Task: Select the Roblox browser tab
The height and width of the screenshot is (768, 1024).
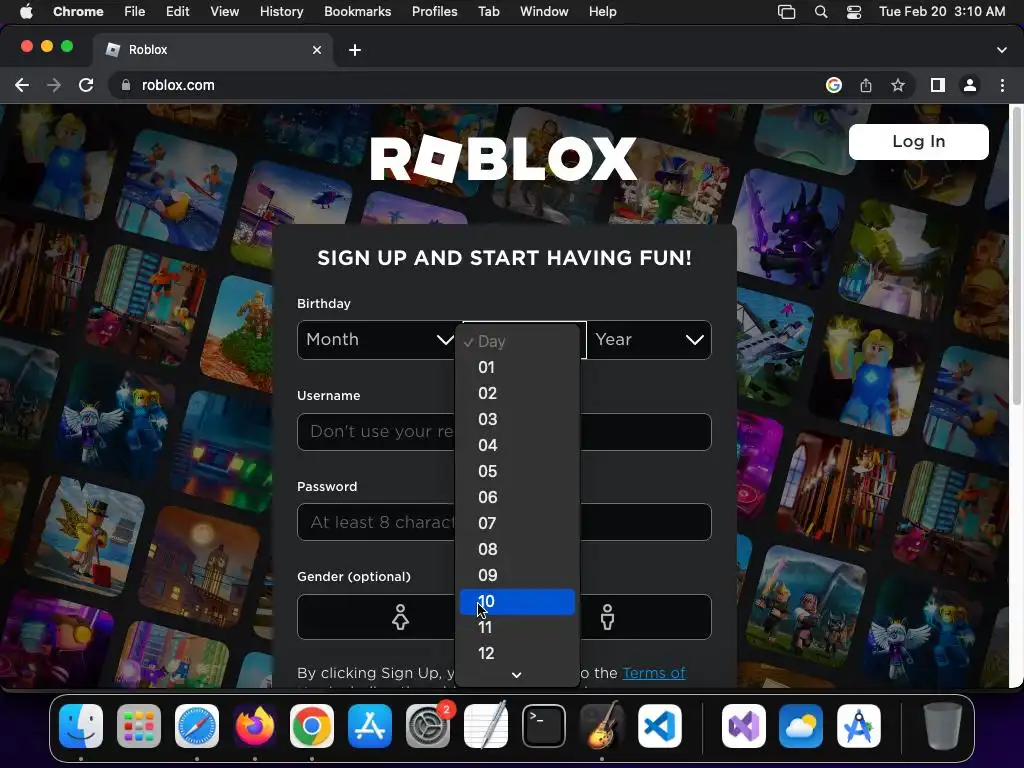Action: (212, 50)
